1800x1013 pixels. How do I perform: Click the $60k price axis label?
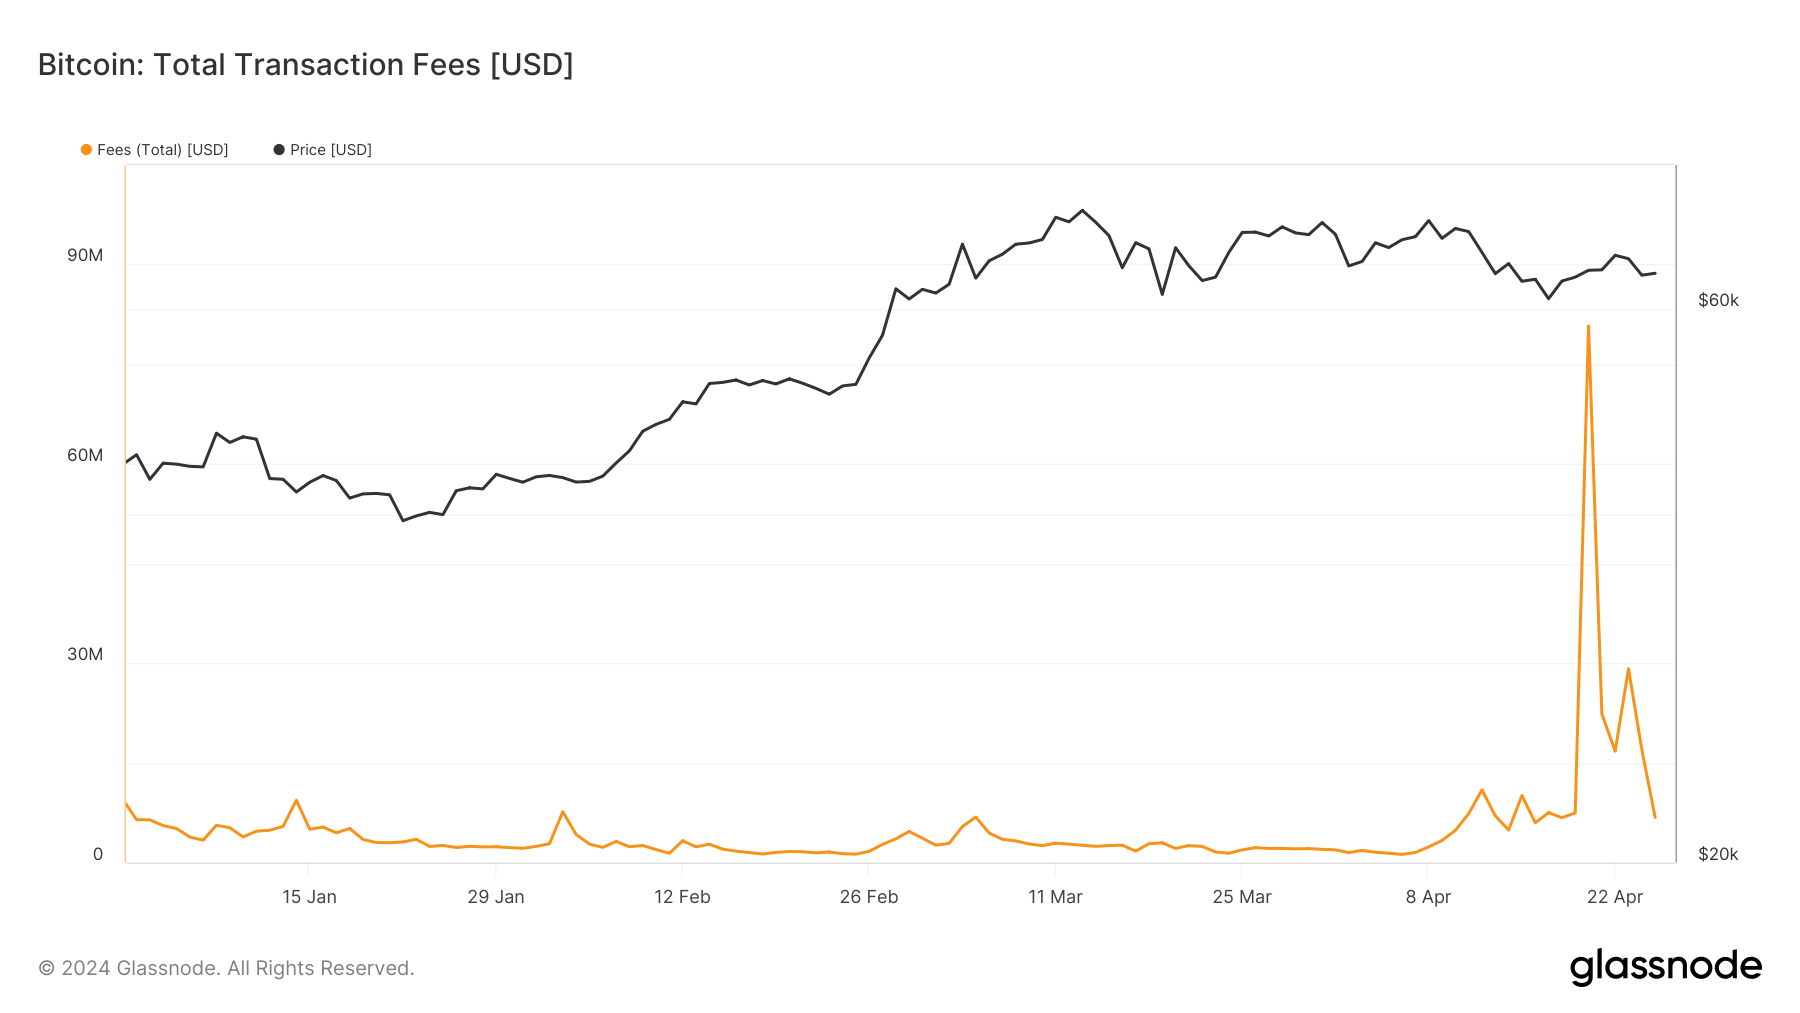(1718, 300)
